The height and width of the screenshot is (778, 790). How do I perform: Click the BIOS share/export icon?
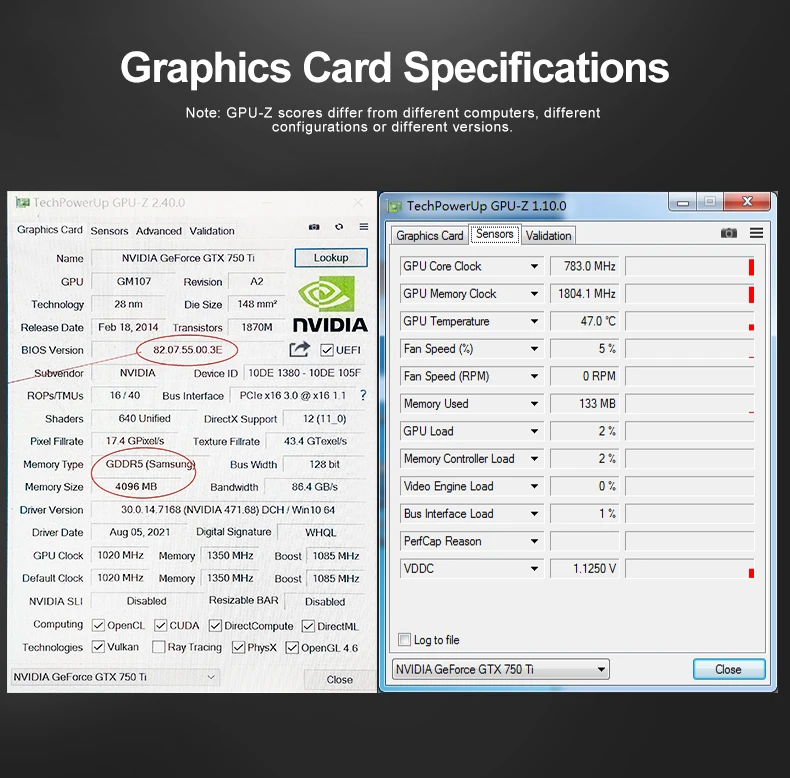(x=299, y=349)
